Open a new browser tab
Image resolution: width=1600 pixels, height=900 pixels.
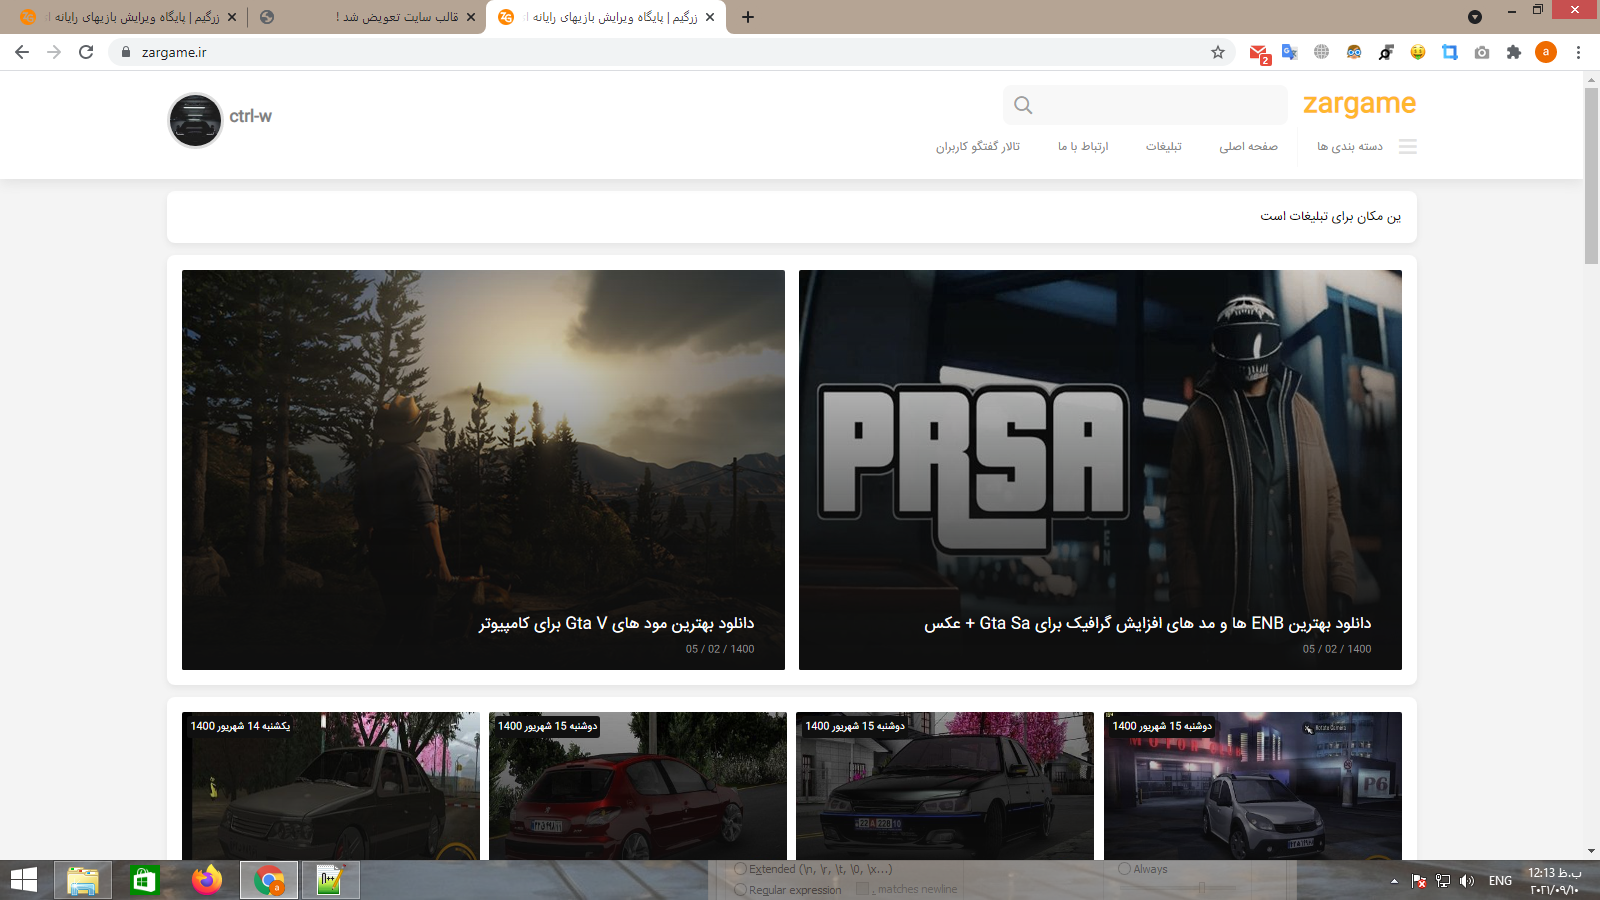(748, 17)
